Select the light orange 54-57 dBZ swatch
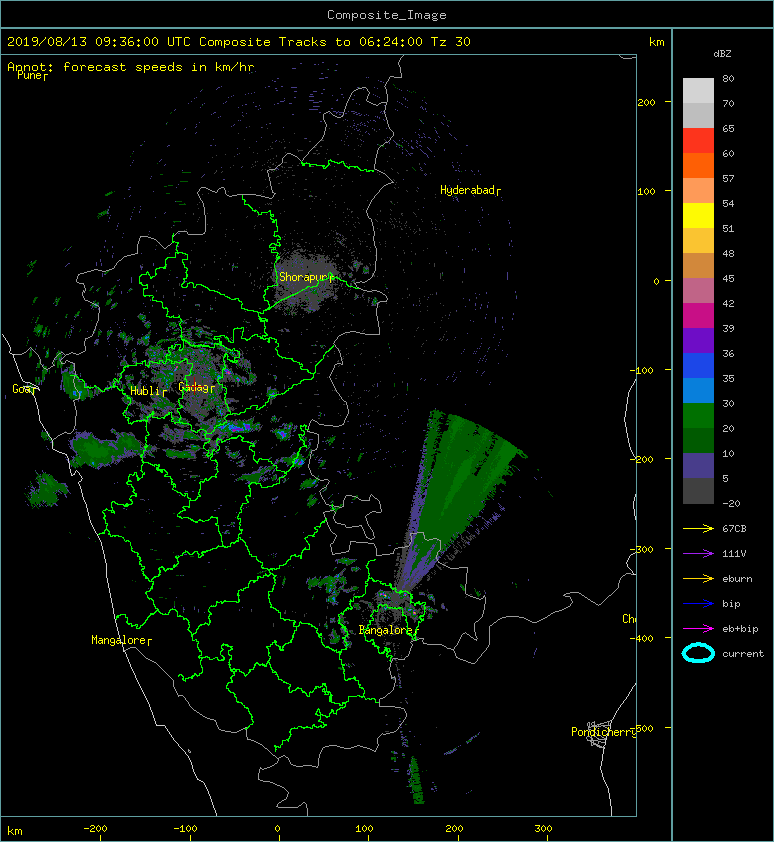Viewport: 774px width, 842px height. (698, 191)
